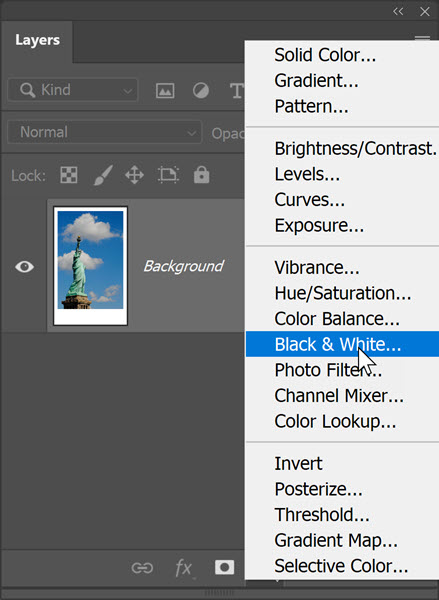Click the type layer filter icon
Screen dimensions: 439x600
point(237,91)
